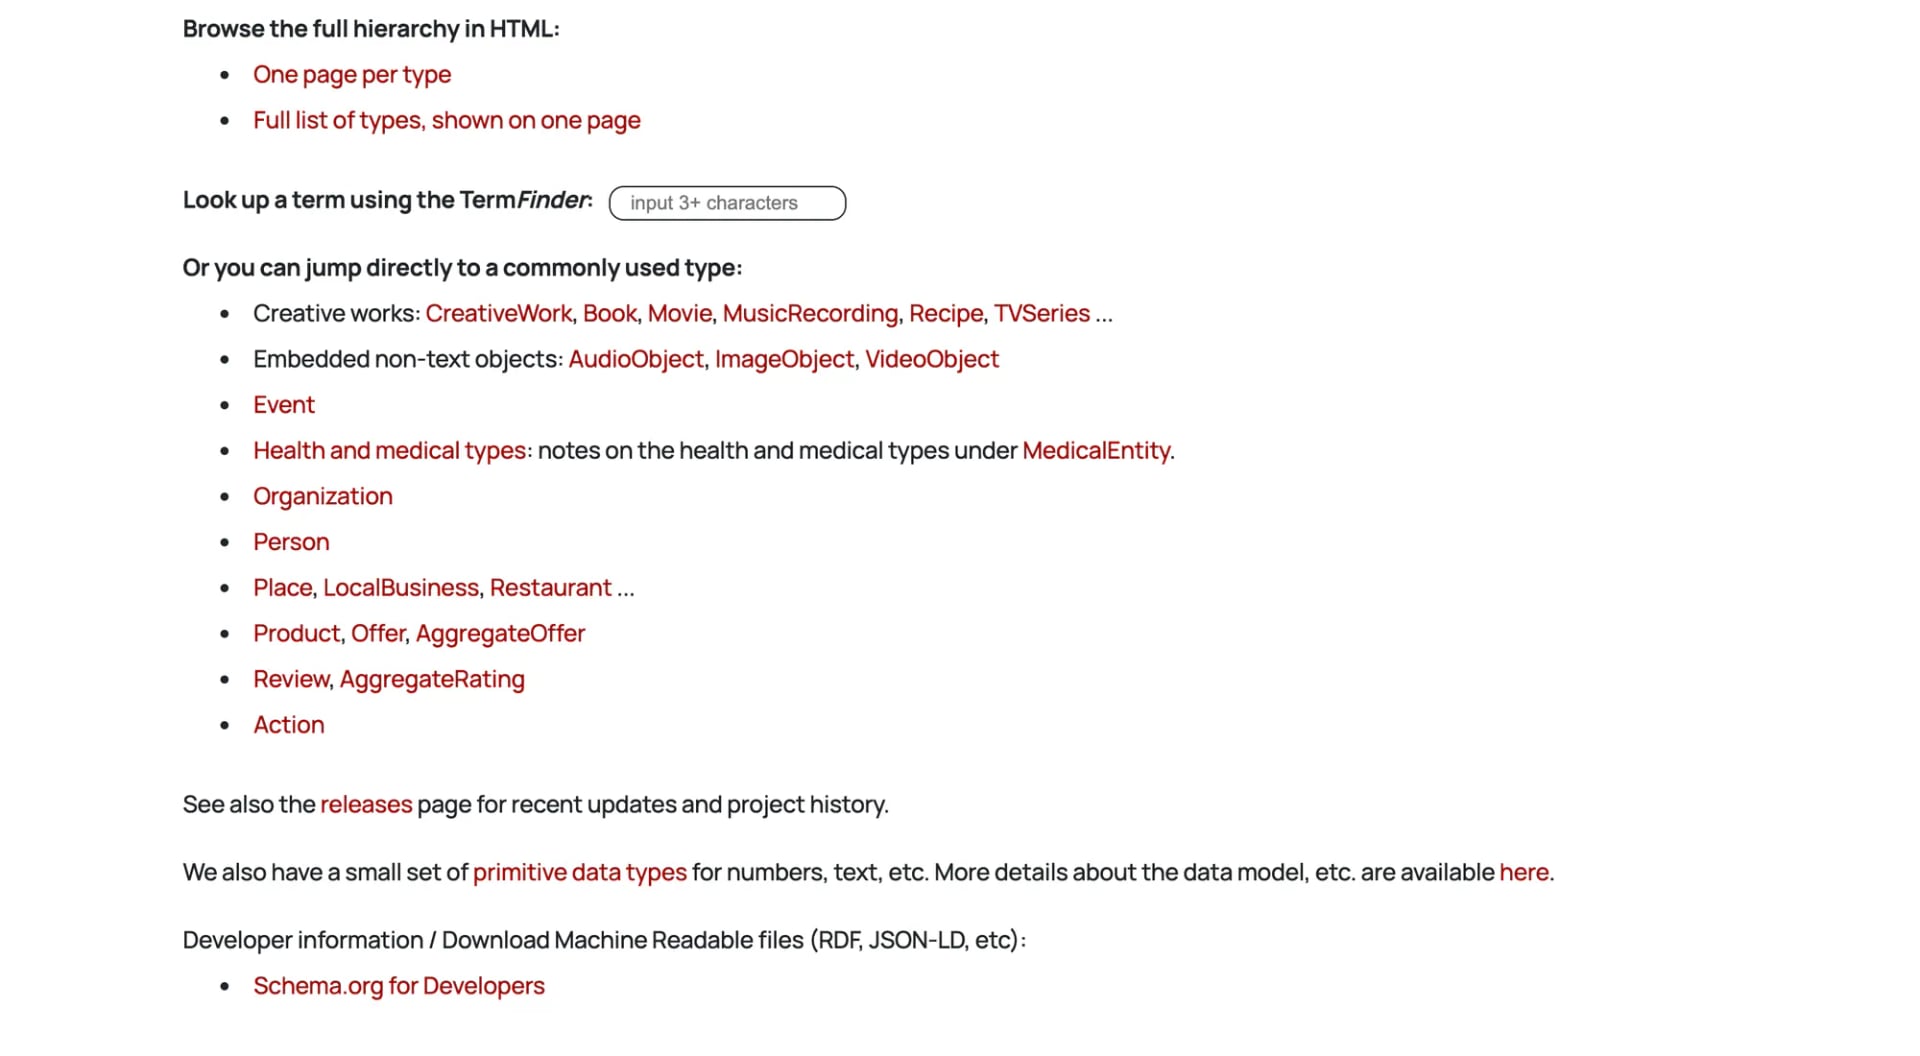The width and height of the screenshot is (1920, 1056).
Task: Open the CreativeWork type page
Action: [x=500, y=313]
